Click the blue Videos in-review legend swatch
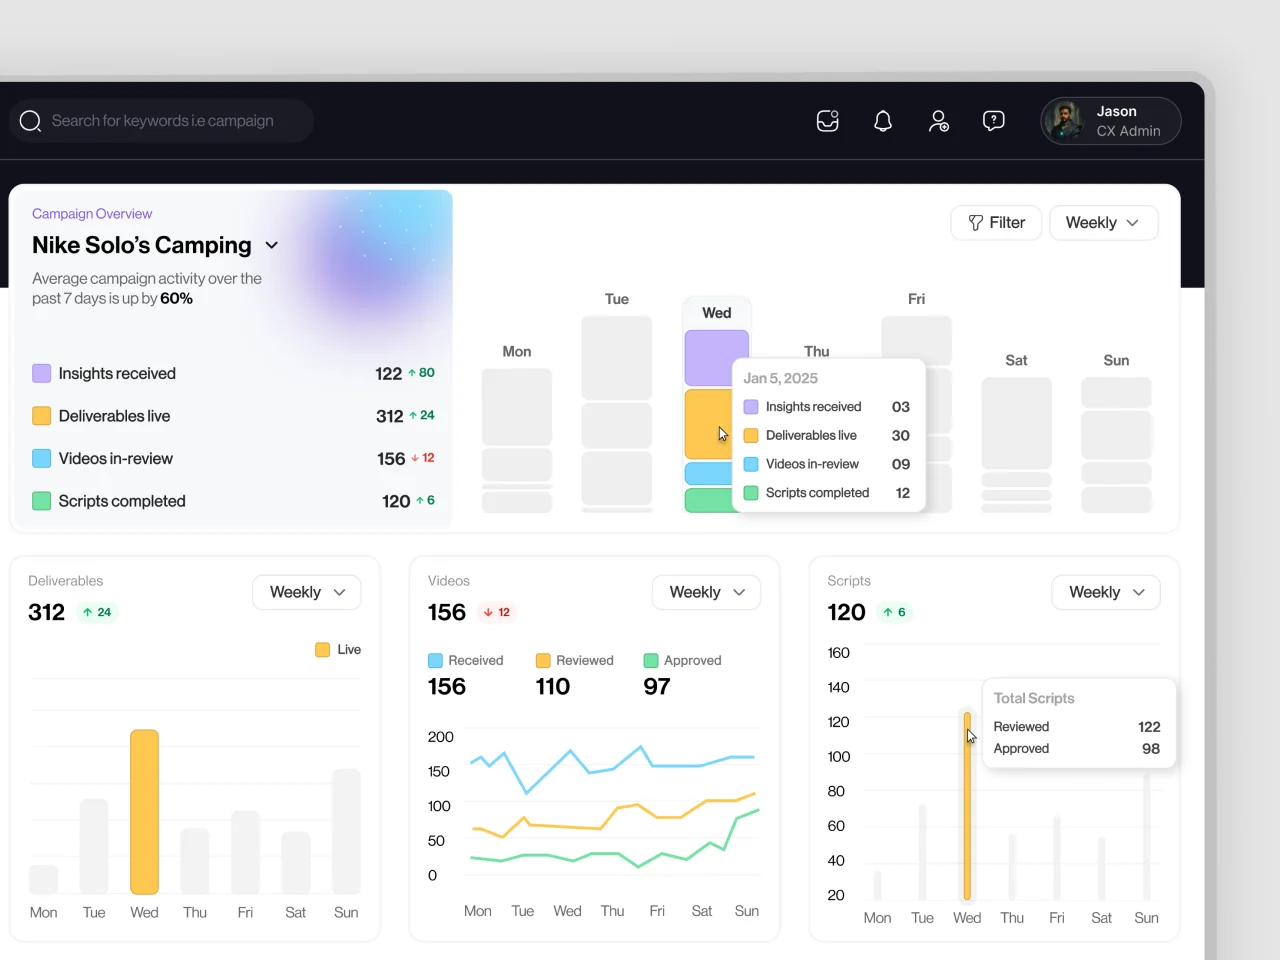The height and width of the screenshot is (960, 1280). pos(41,458)
